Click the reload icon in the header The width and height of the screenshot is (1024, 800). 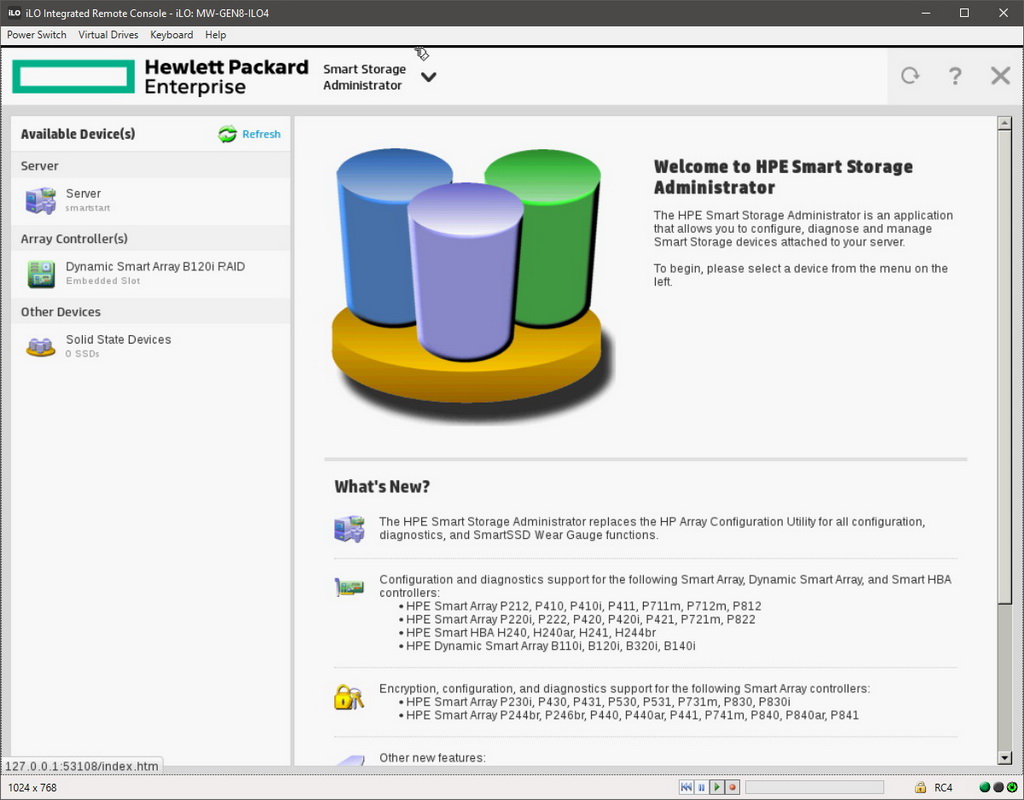(x=910, y=76)
